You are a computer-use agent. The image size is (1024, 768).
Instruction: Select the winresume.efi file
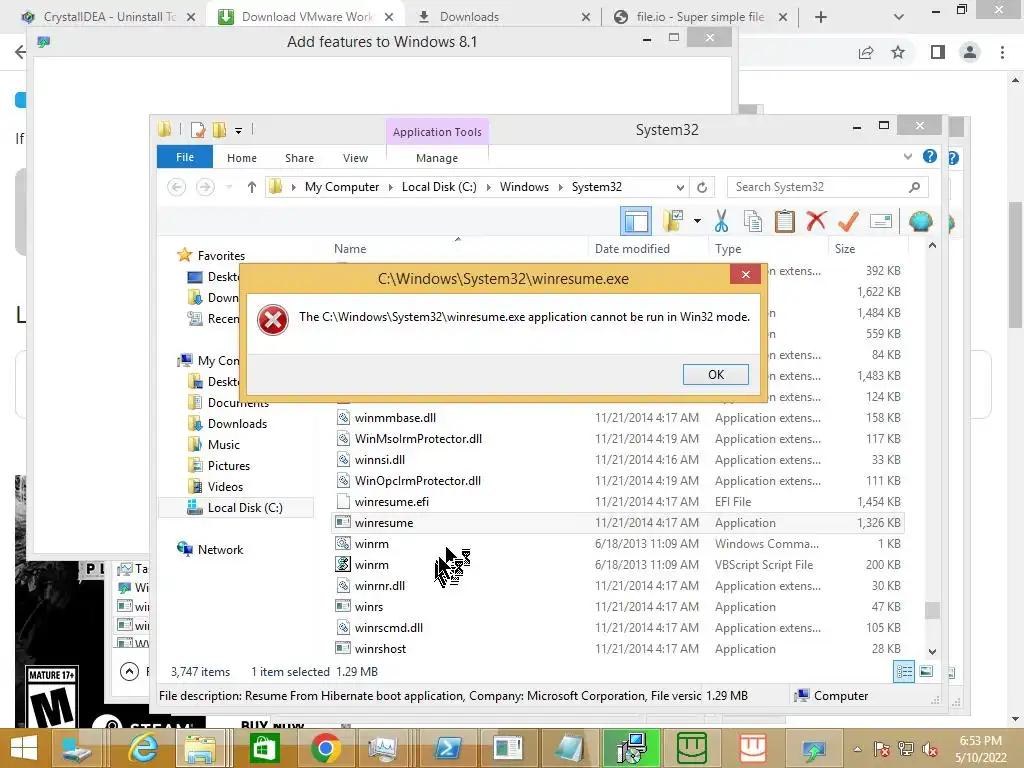coord(391,502)
